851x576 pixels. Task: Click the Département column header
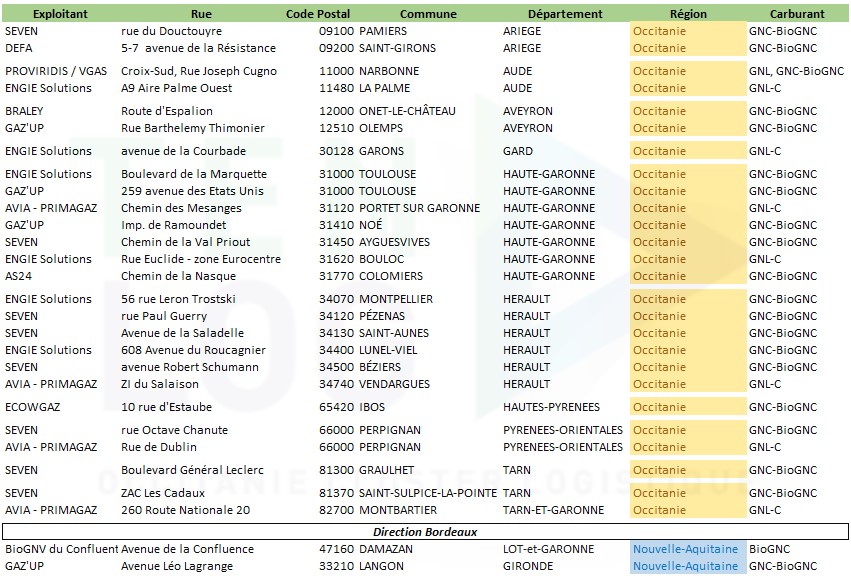(x=565, y=14)
